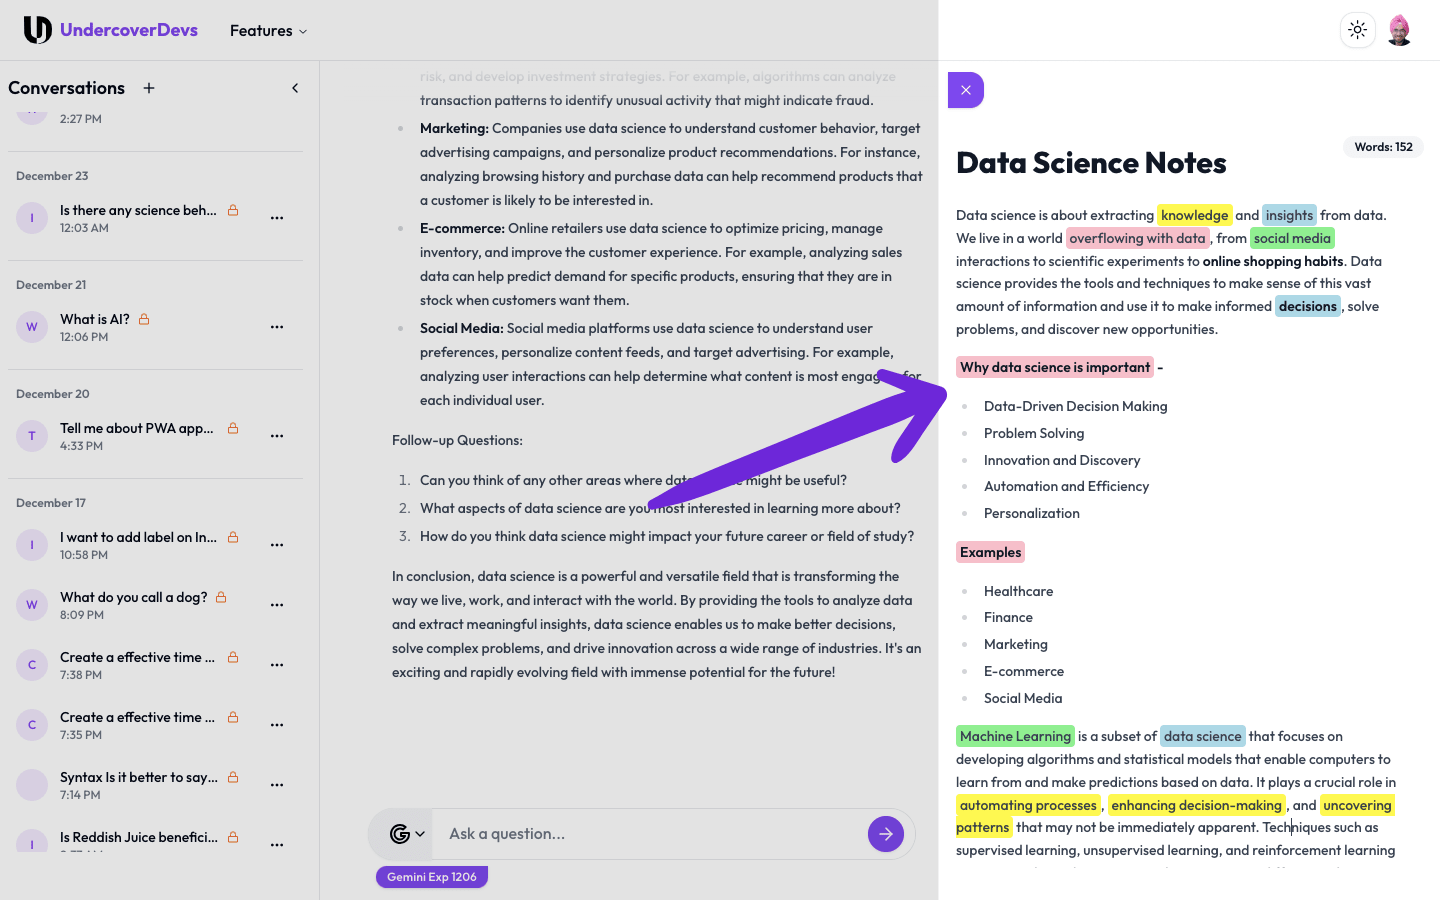Open the user profile avatar
Image resolution: width=1440 pixels, height=900 pixels.
(x=1400, y=30)
